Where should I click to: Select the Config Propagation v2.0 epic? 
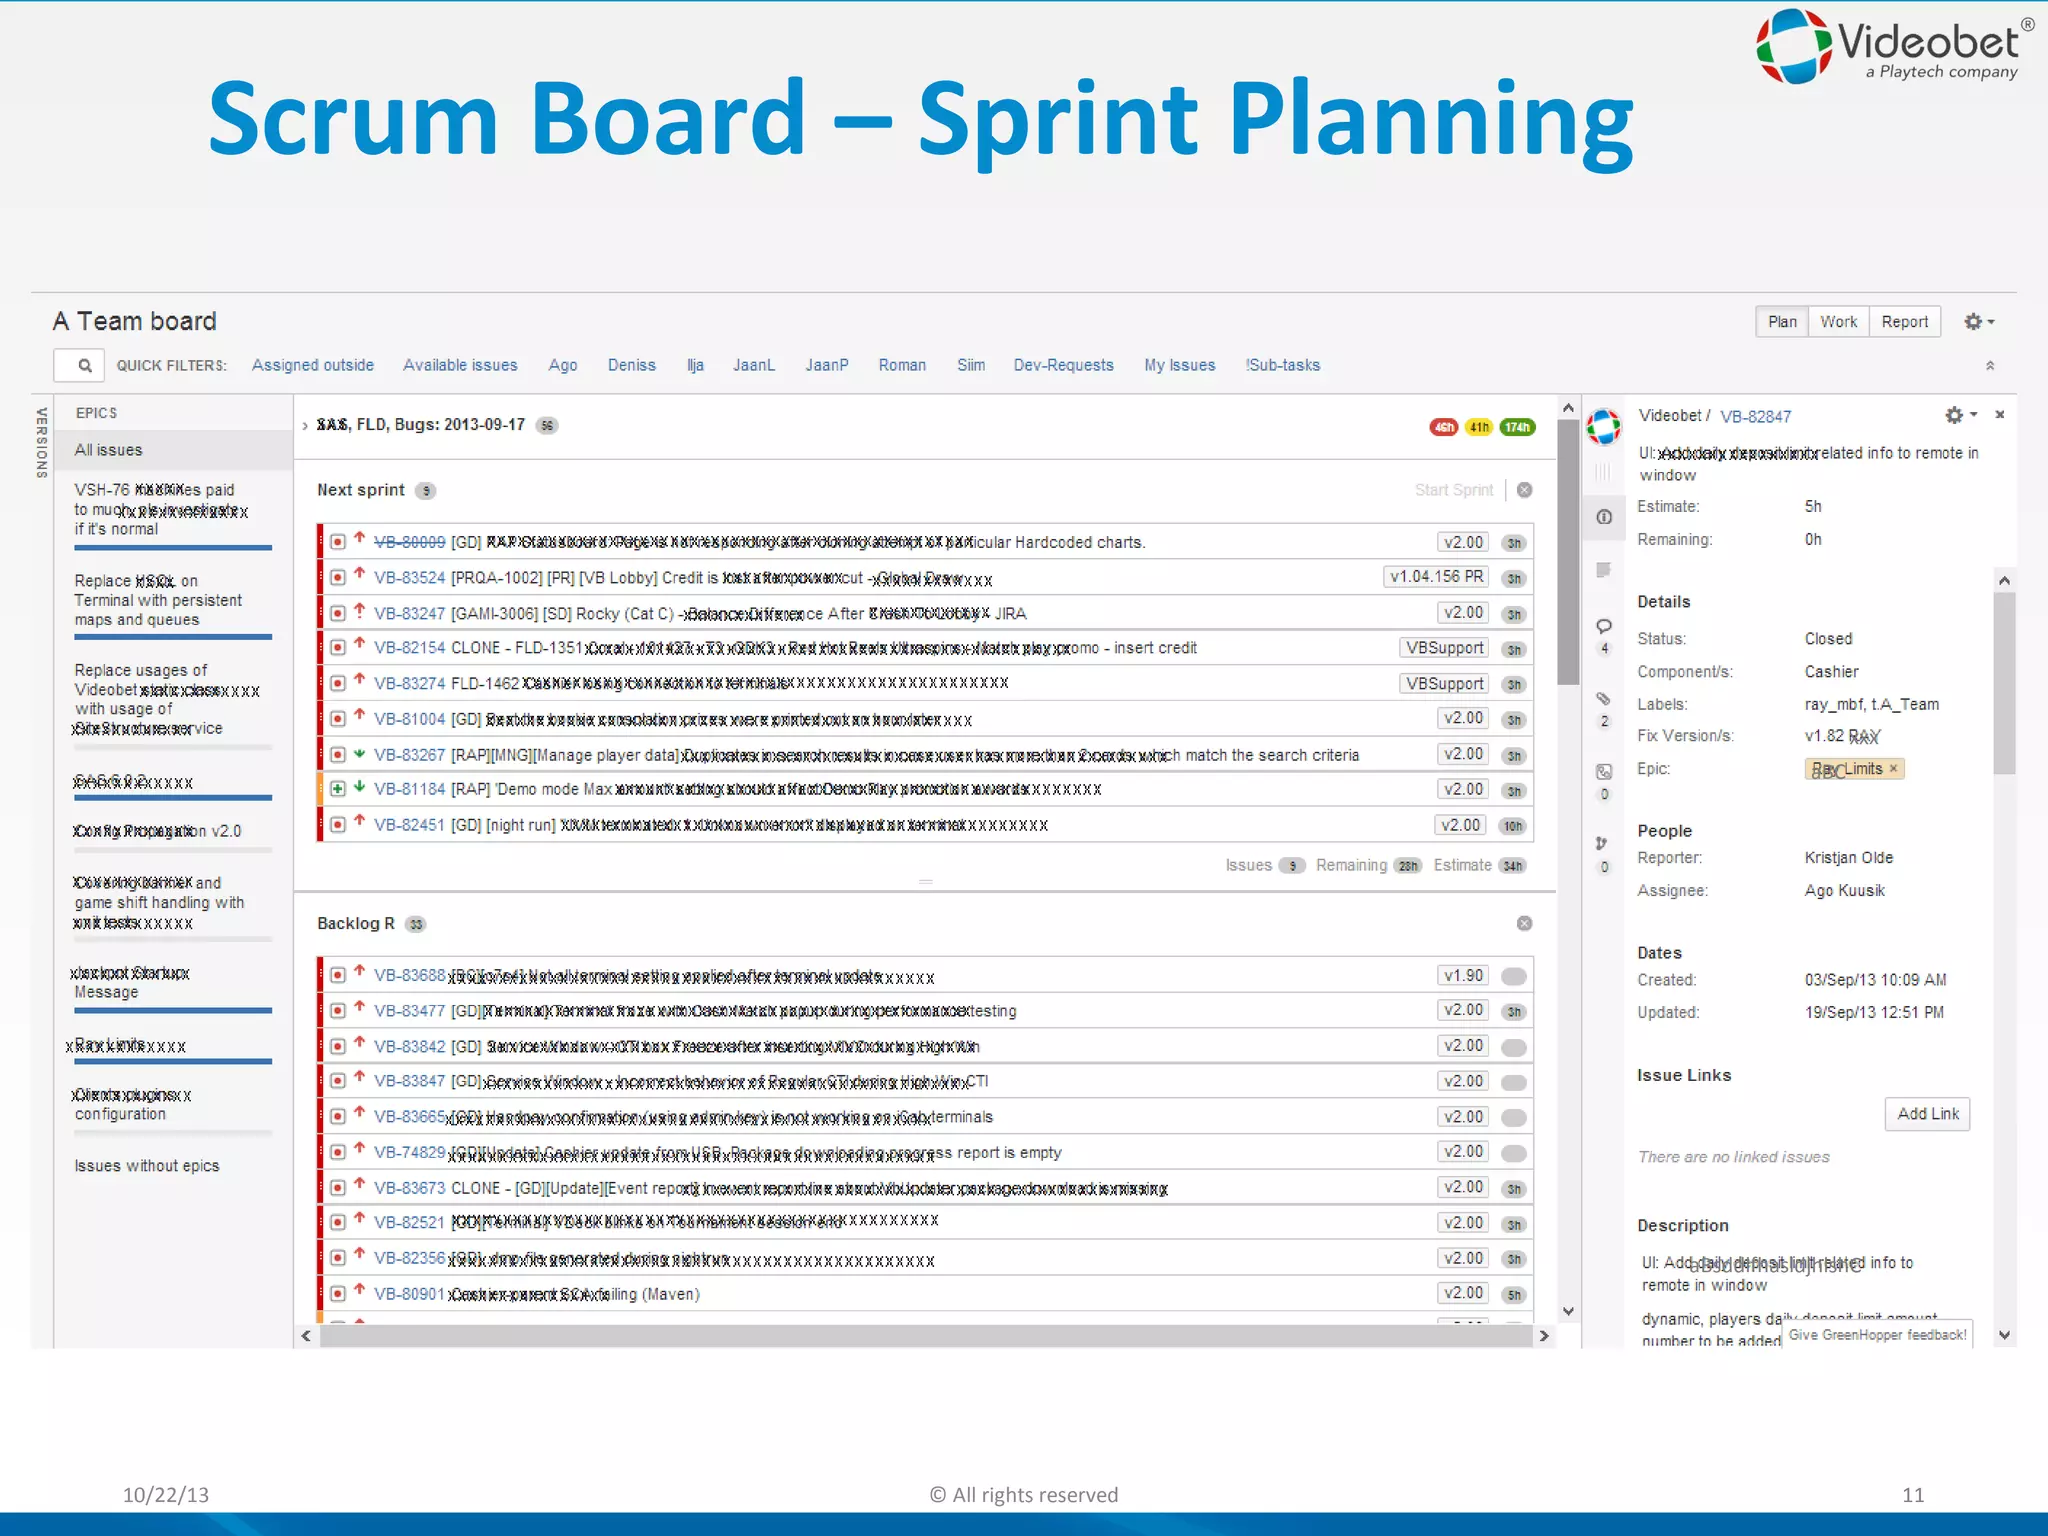(x=157, y=831)
